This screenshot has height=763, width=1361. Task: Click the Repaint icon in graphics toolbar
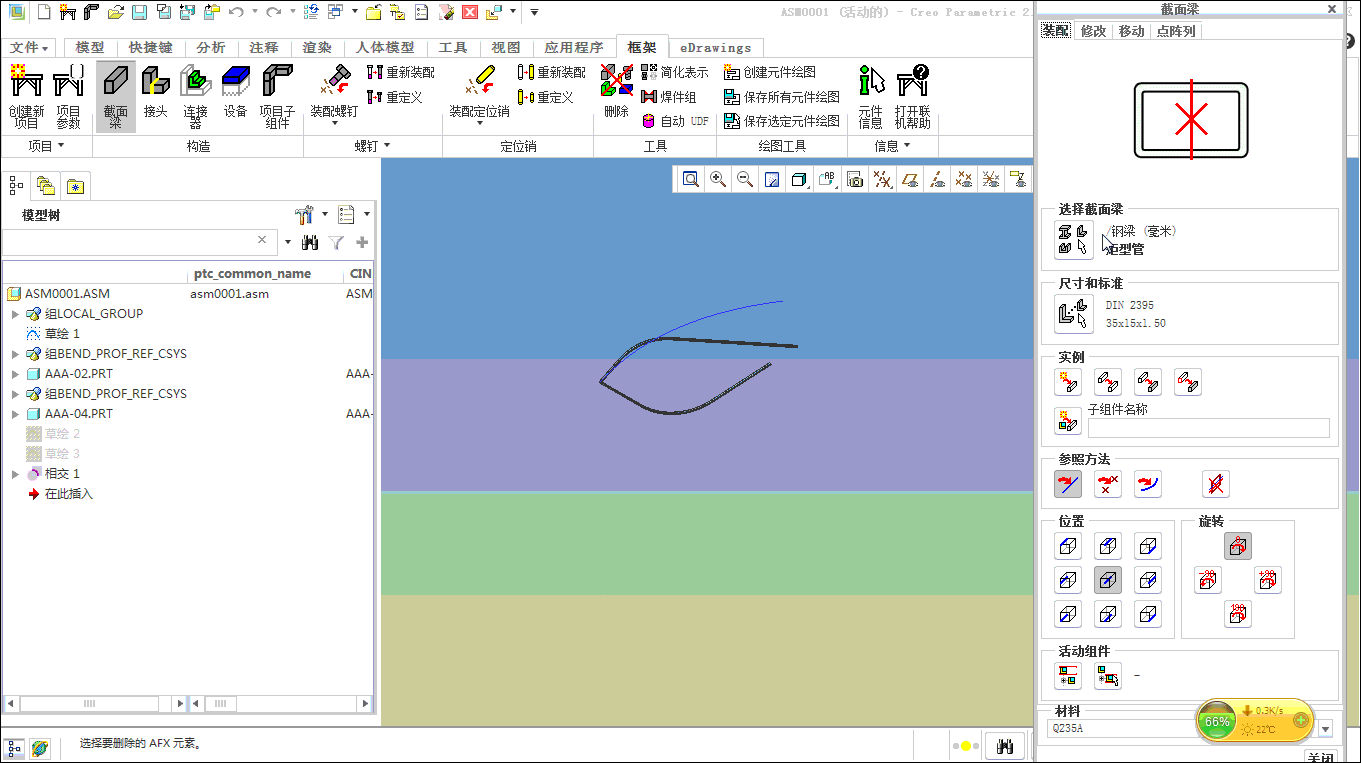[x=772, y=179]
